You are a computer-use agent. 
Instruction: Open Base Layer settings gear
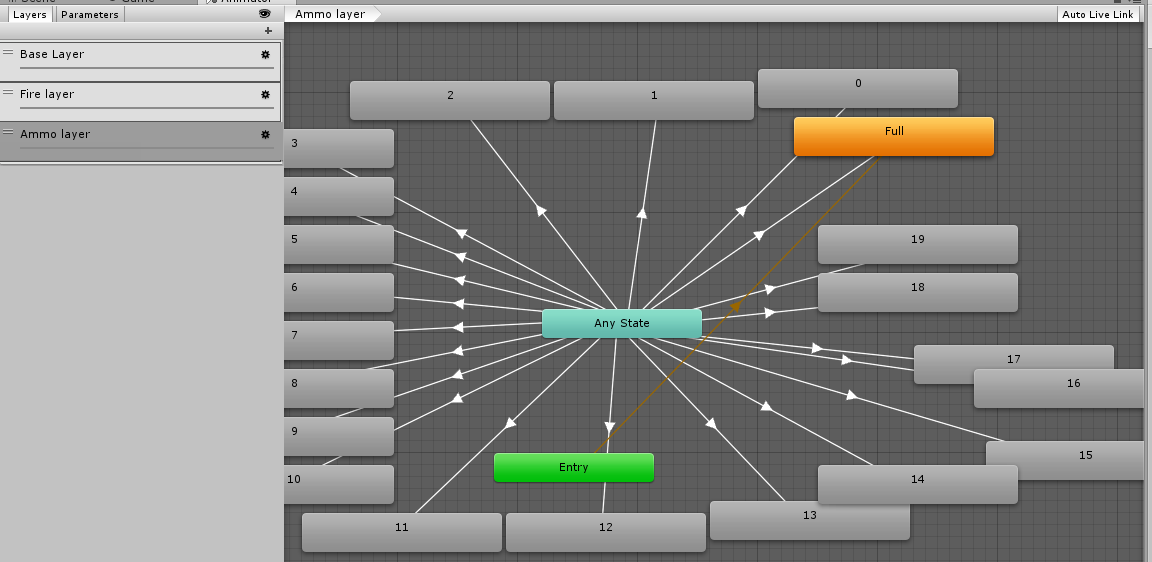pos(265,54)
